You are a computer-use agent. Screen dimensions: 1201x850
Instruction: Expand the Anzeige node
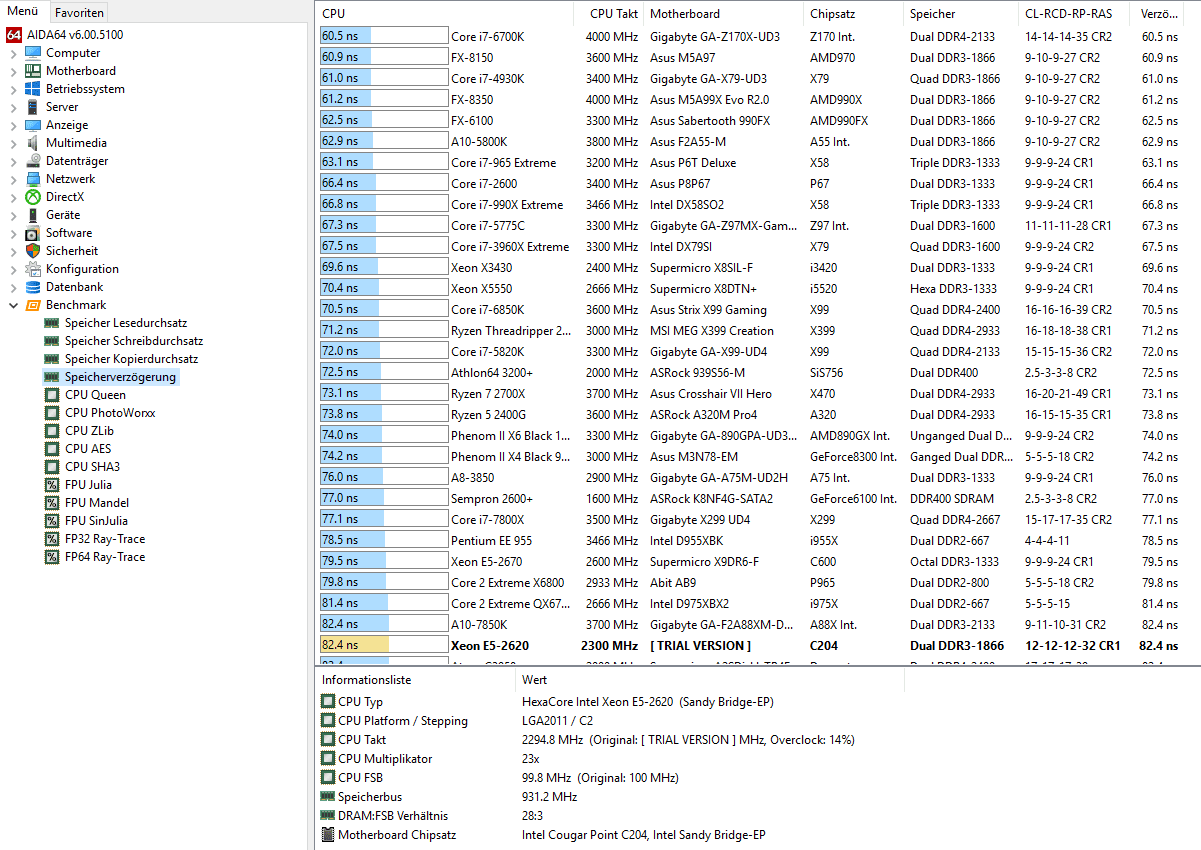coord(13,125)
